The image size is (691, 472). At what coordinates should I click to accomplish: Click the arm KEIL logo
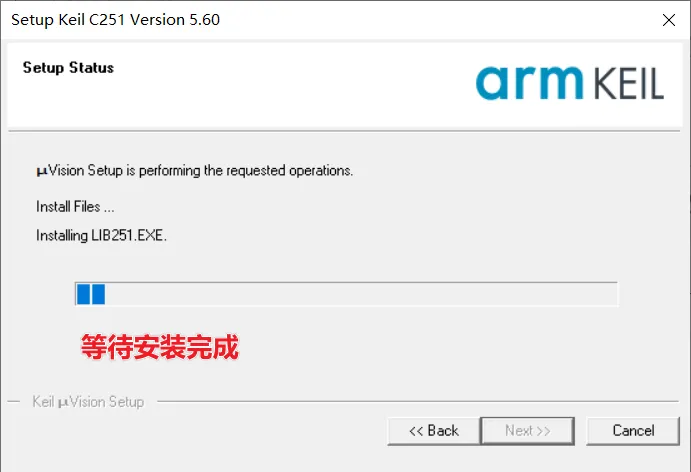click(570, 83)
